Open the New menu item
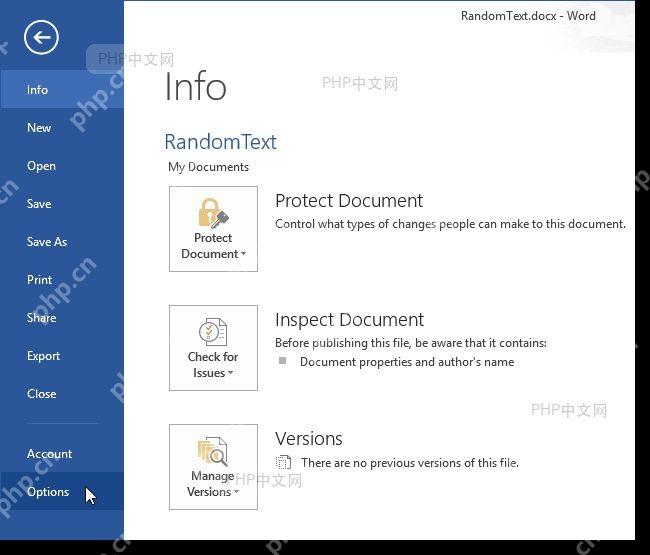The image size is (650, 555). click(62, 128)
